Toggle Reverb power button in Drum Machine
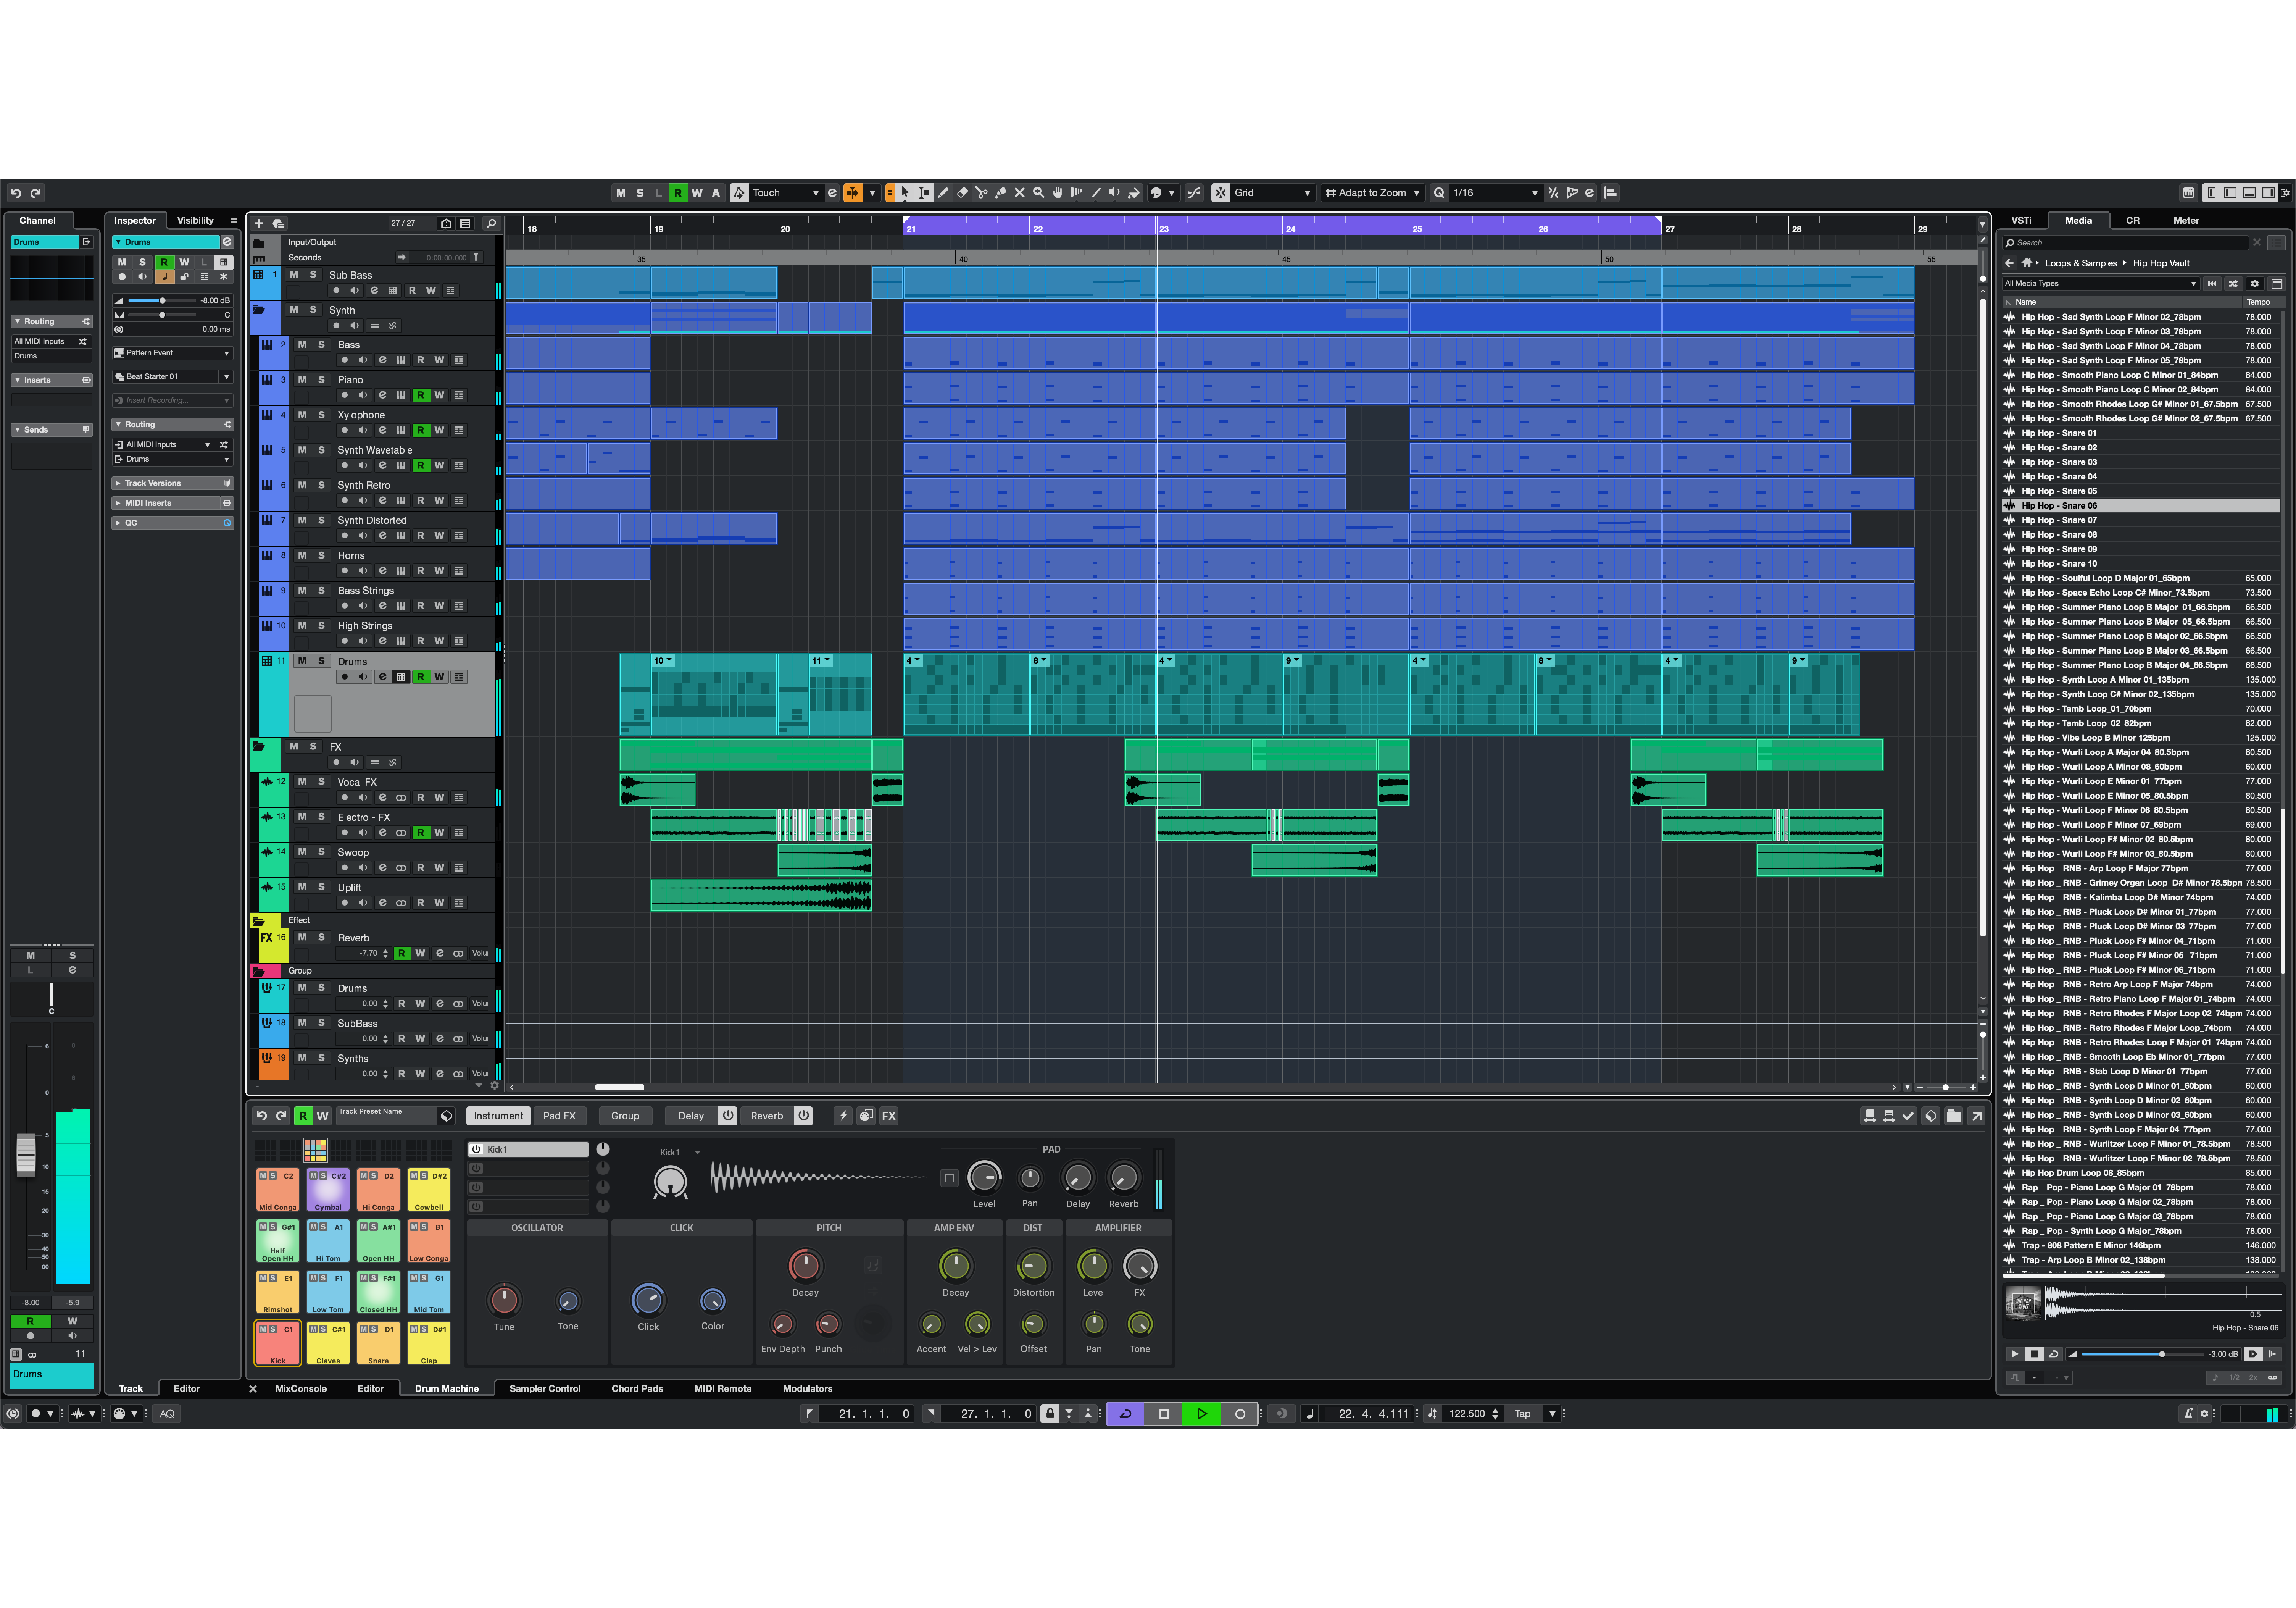2296x1608 pixels. point(803,1116)
